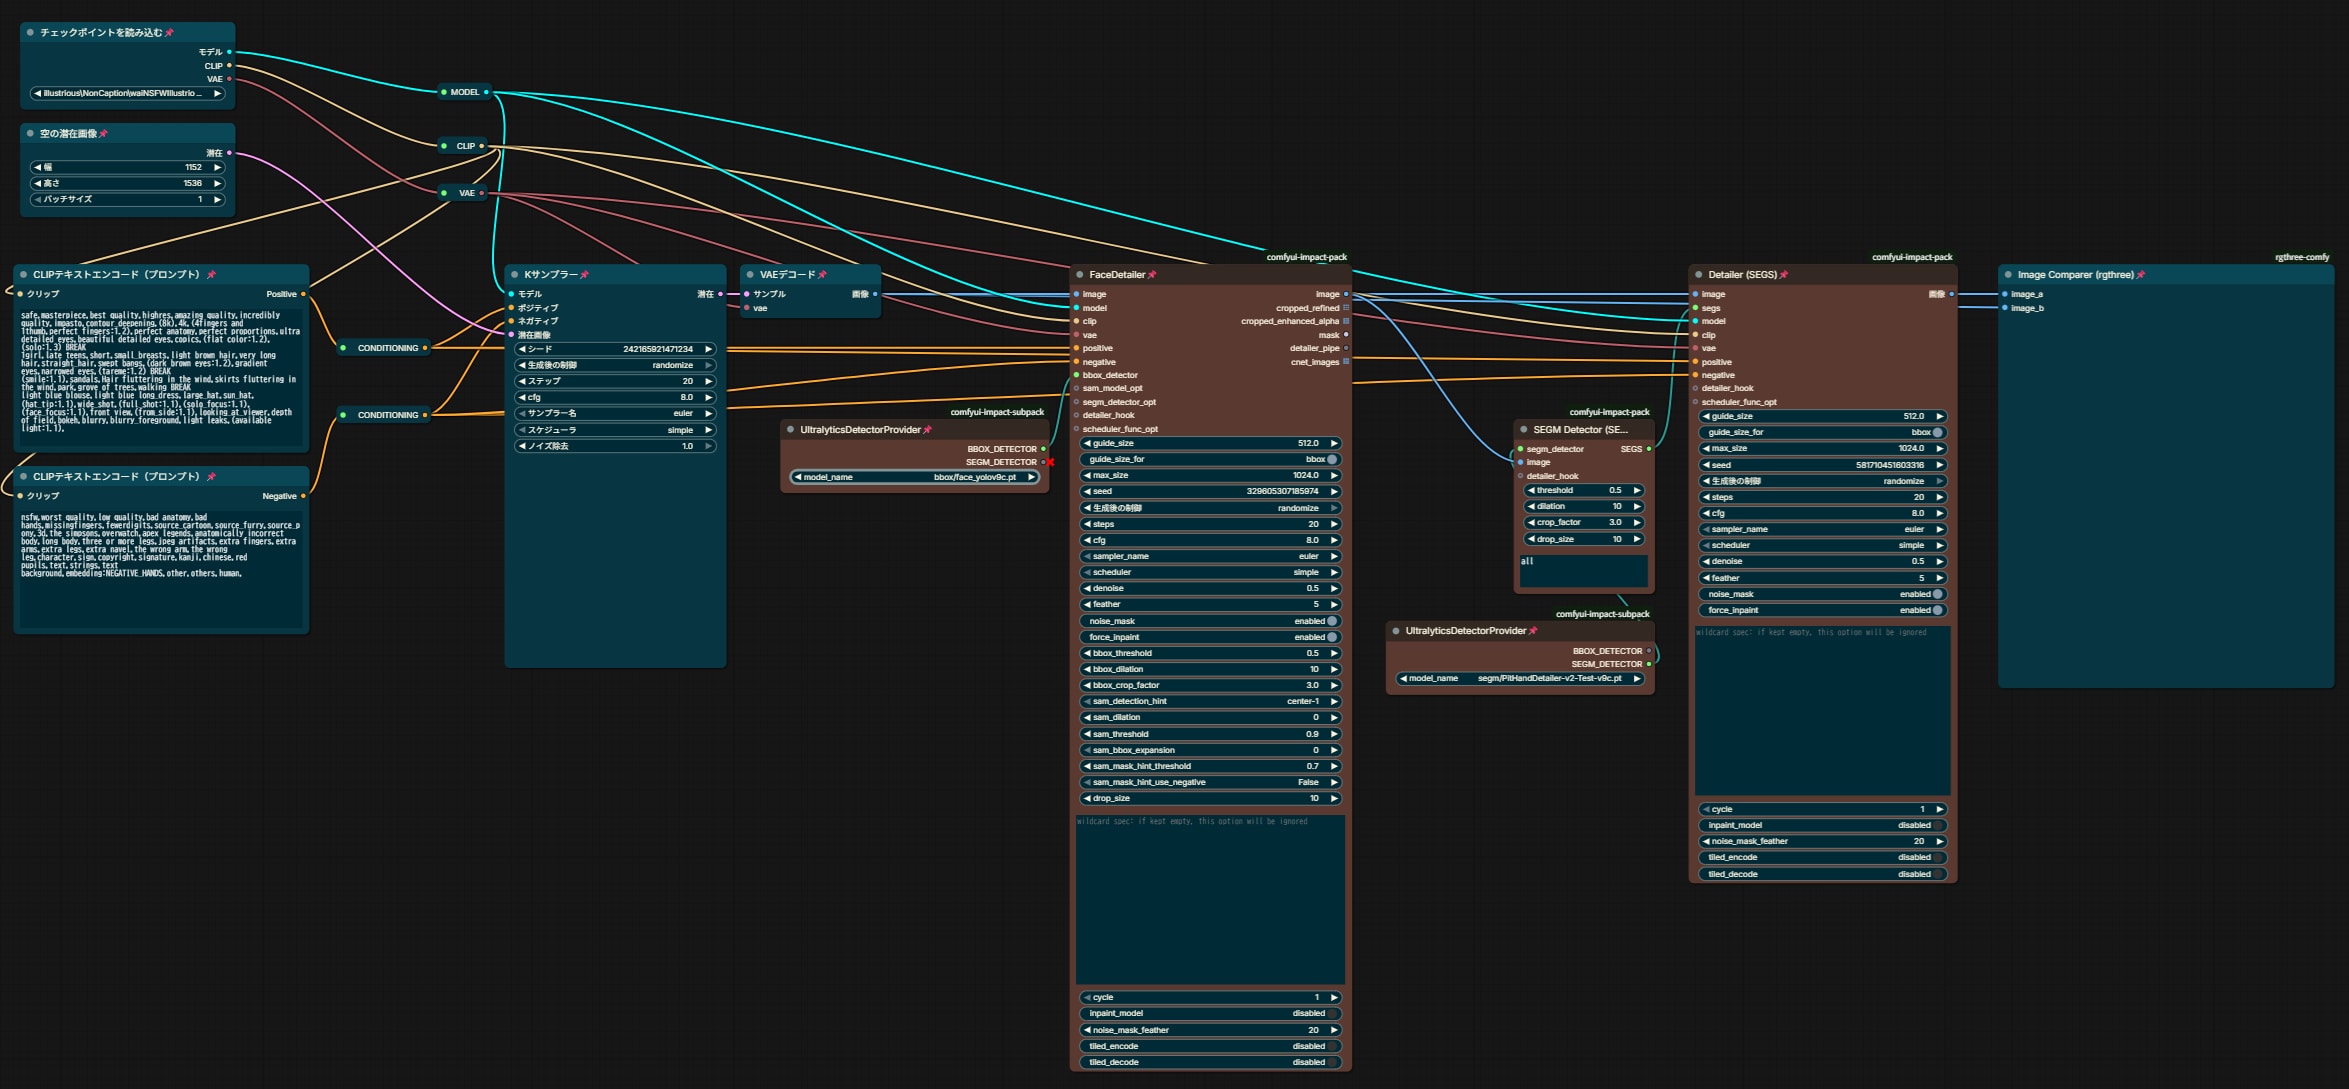Click the pin icon on Detailer (SEGS) title
The width and height of the screenshot is (2349, 1089).
(1783, 275)
